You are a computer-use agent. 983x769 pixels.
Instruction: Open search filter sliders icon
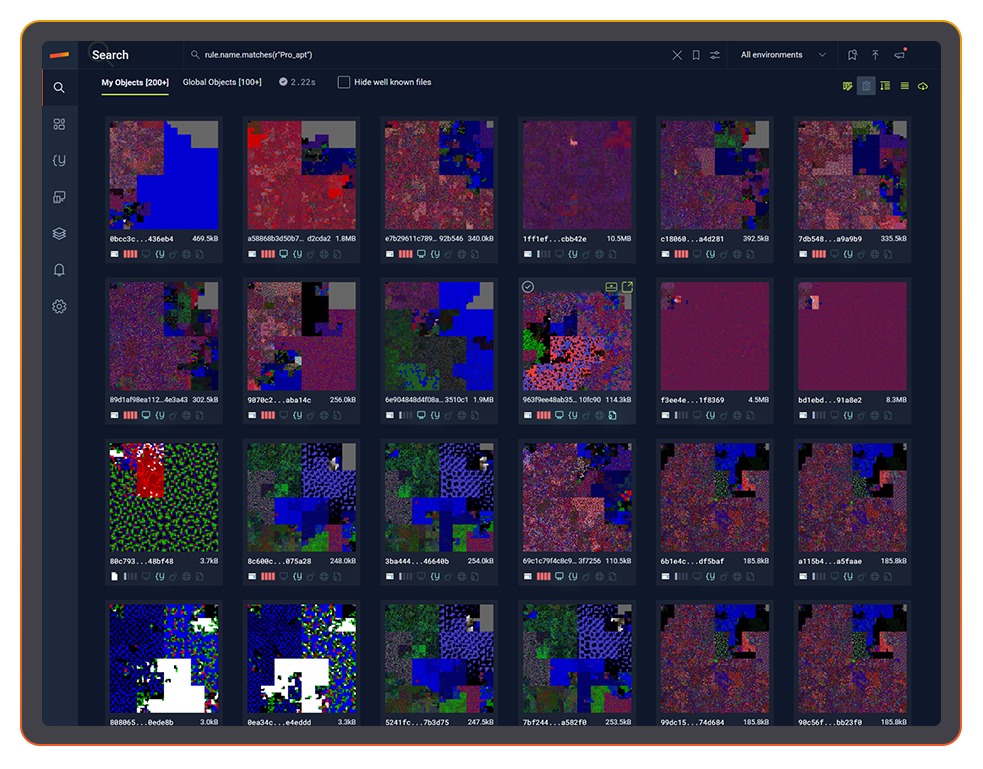point(715,55)
